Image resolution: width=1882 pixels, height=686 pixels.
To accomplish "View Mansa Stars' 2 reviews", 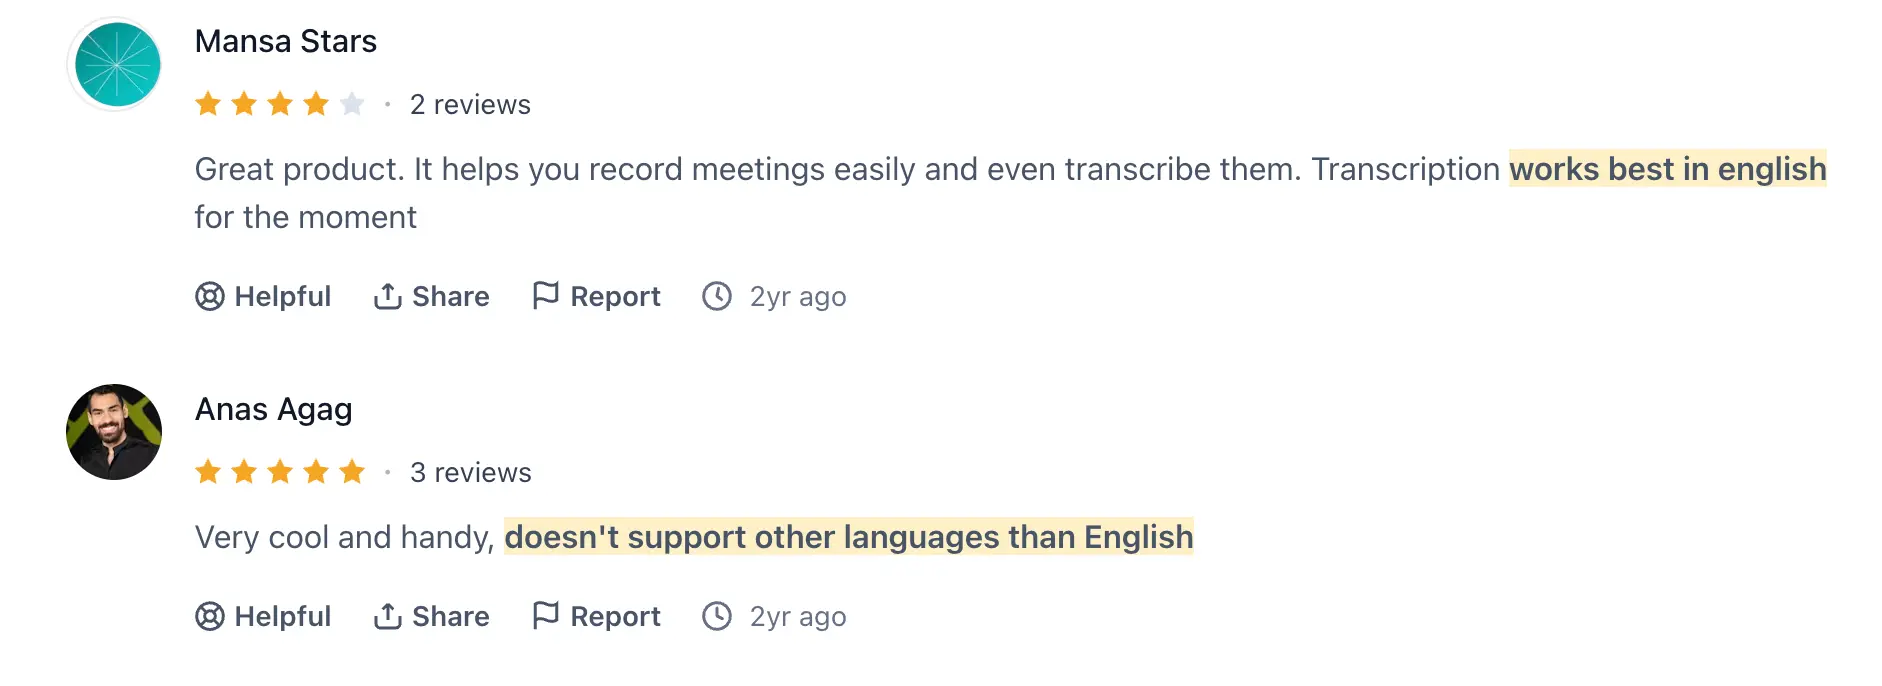I will coord(470,105).
